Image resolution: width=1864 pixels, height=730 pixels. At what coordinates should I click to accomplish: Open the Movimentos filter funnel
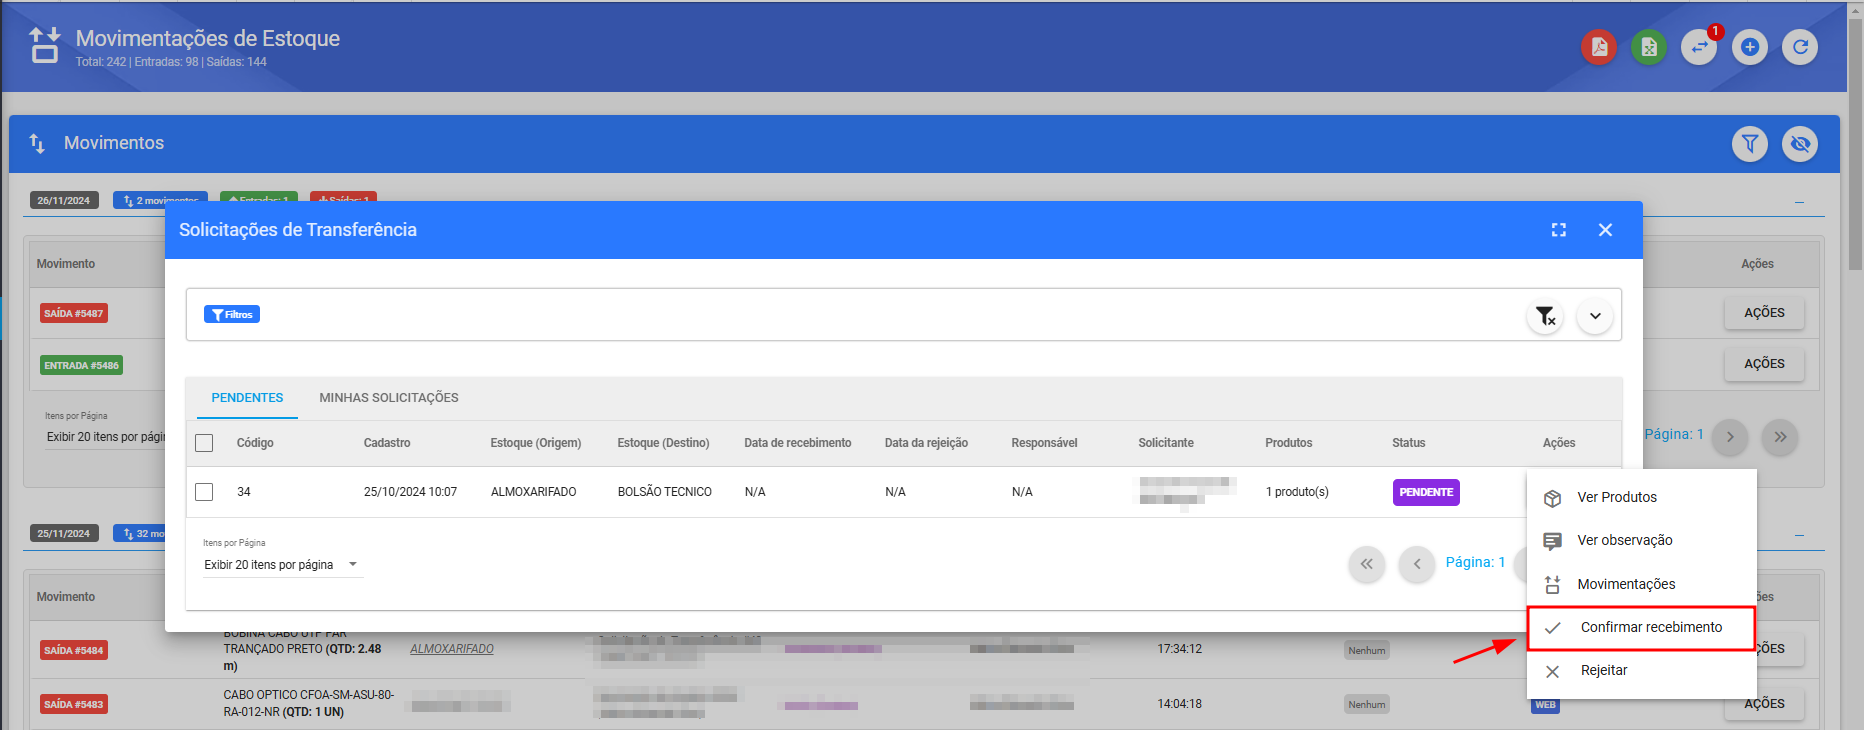point(1749,144)
